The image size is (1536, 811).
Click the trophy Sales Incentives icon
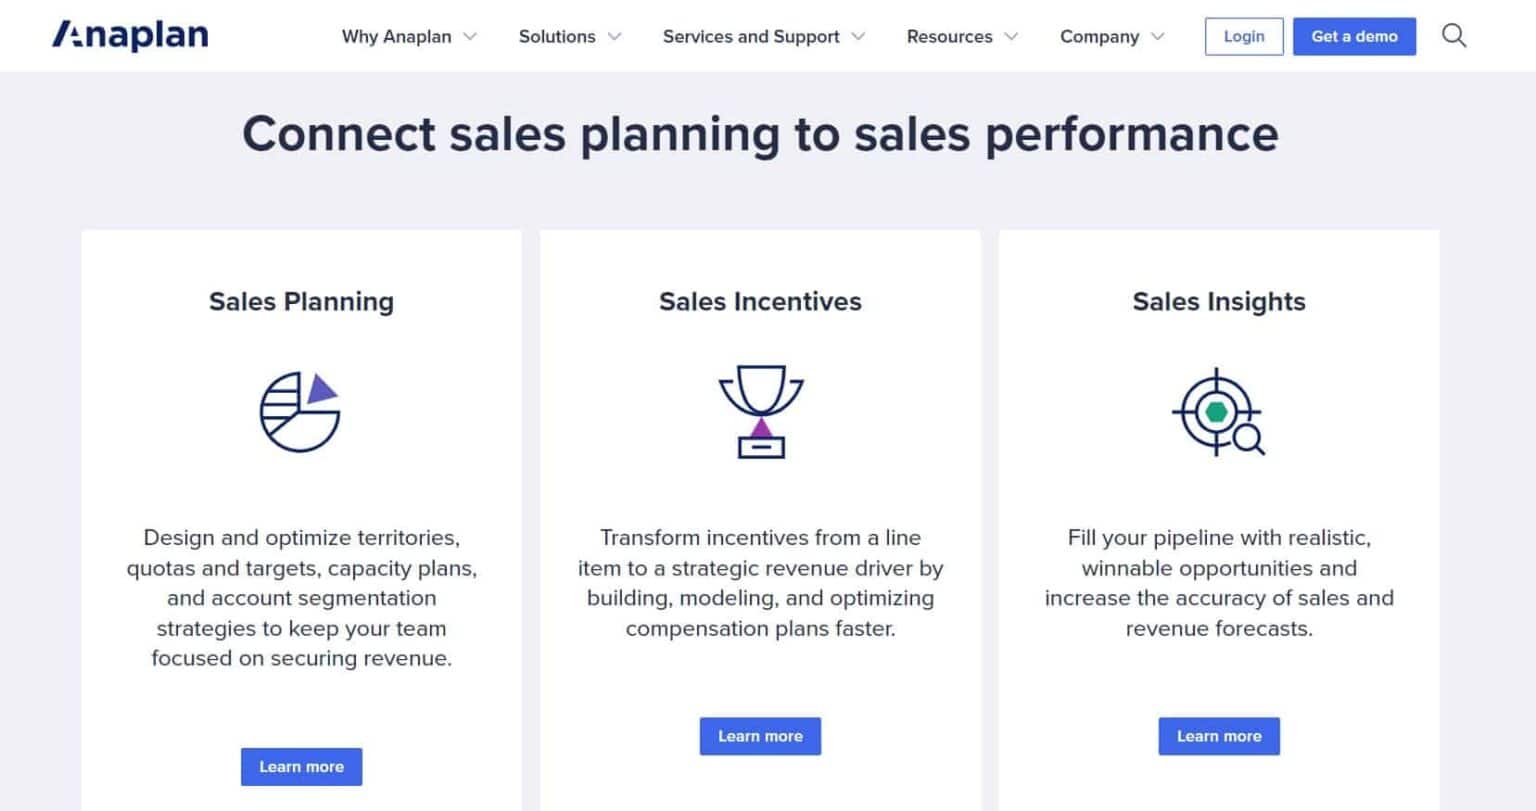pyautogui.click(x=760, y=411)
